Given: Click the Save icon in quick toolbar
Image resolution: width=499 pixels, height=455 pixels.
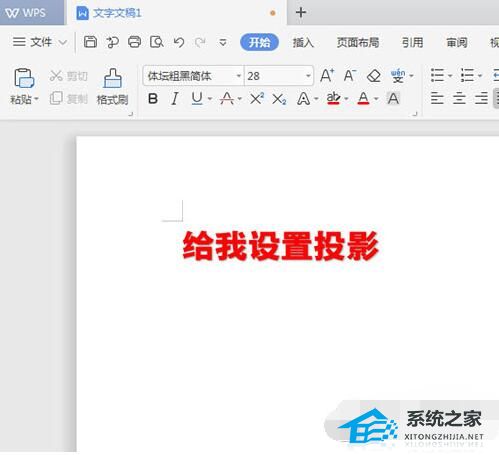Looking at the screenshot, I should [x=90, y=42].
